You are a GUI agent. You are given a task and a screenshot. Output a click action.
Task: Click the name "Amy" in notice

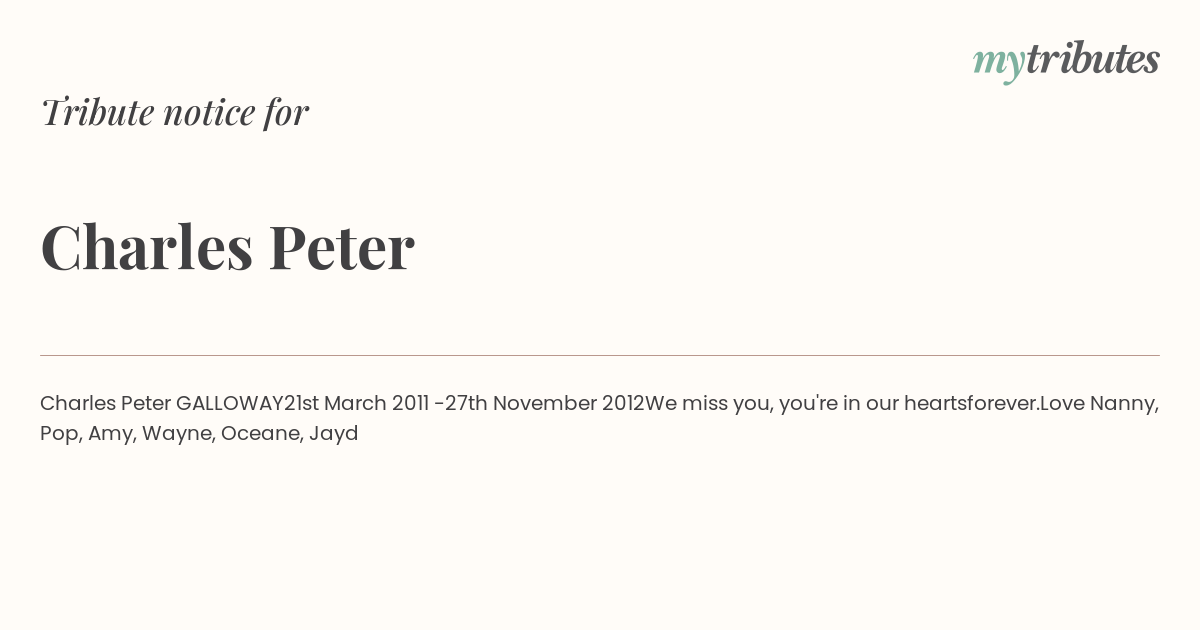pyautogui.click(x=110, y=434)
